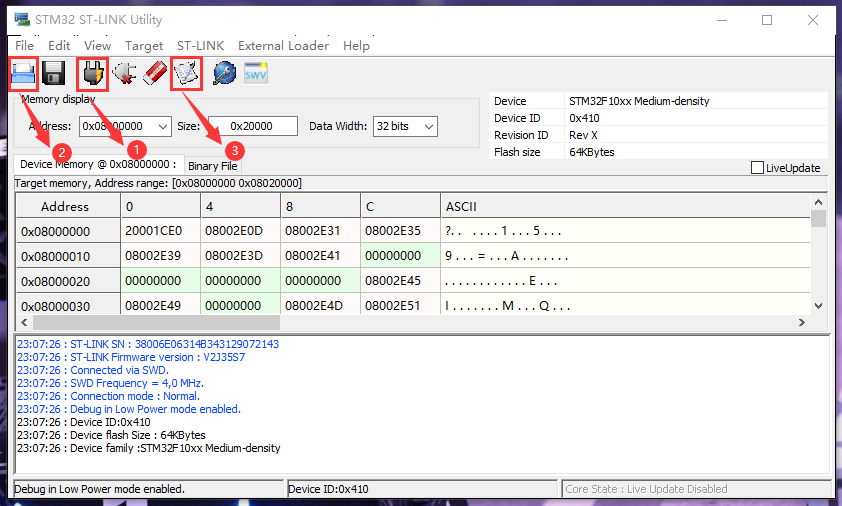Click log line ST-LINK SN
842x506 pixels.
(x=148, y=344)
